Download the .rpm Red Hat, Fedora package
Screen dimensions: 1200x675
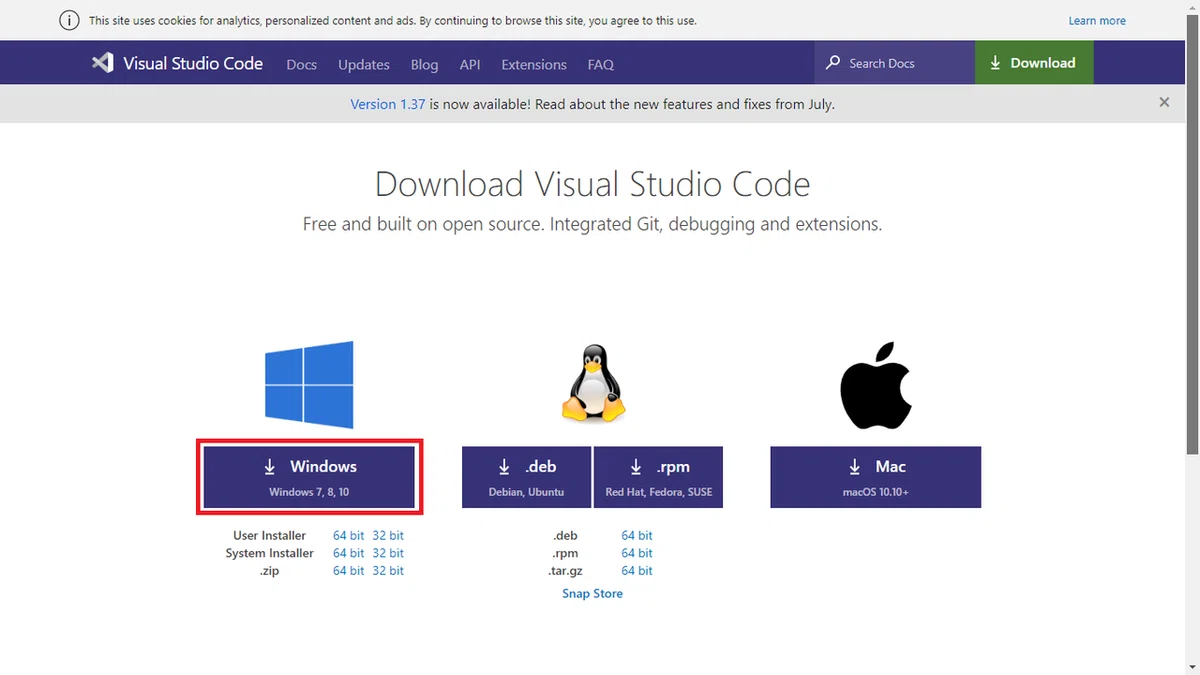click(658, 477)
